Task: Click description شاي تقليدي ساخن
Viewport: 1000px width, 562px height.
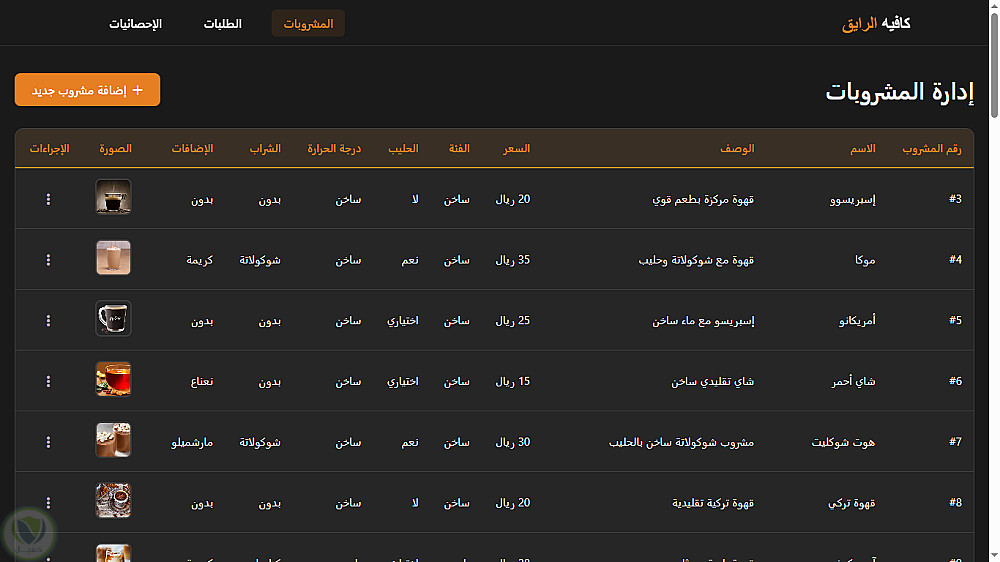Action: [x=712, y=381]
